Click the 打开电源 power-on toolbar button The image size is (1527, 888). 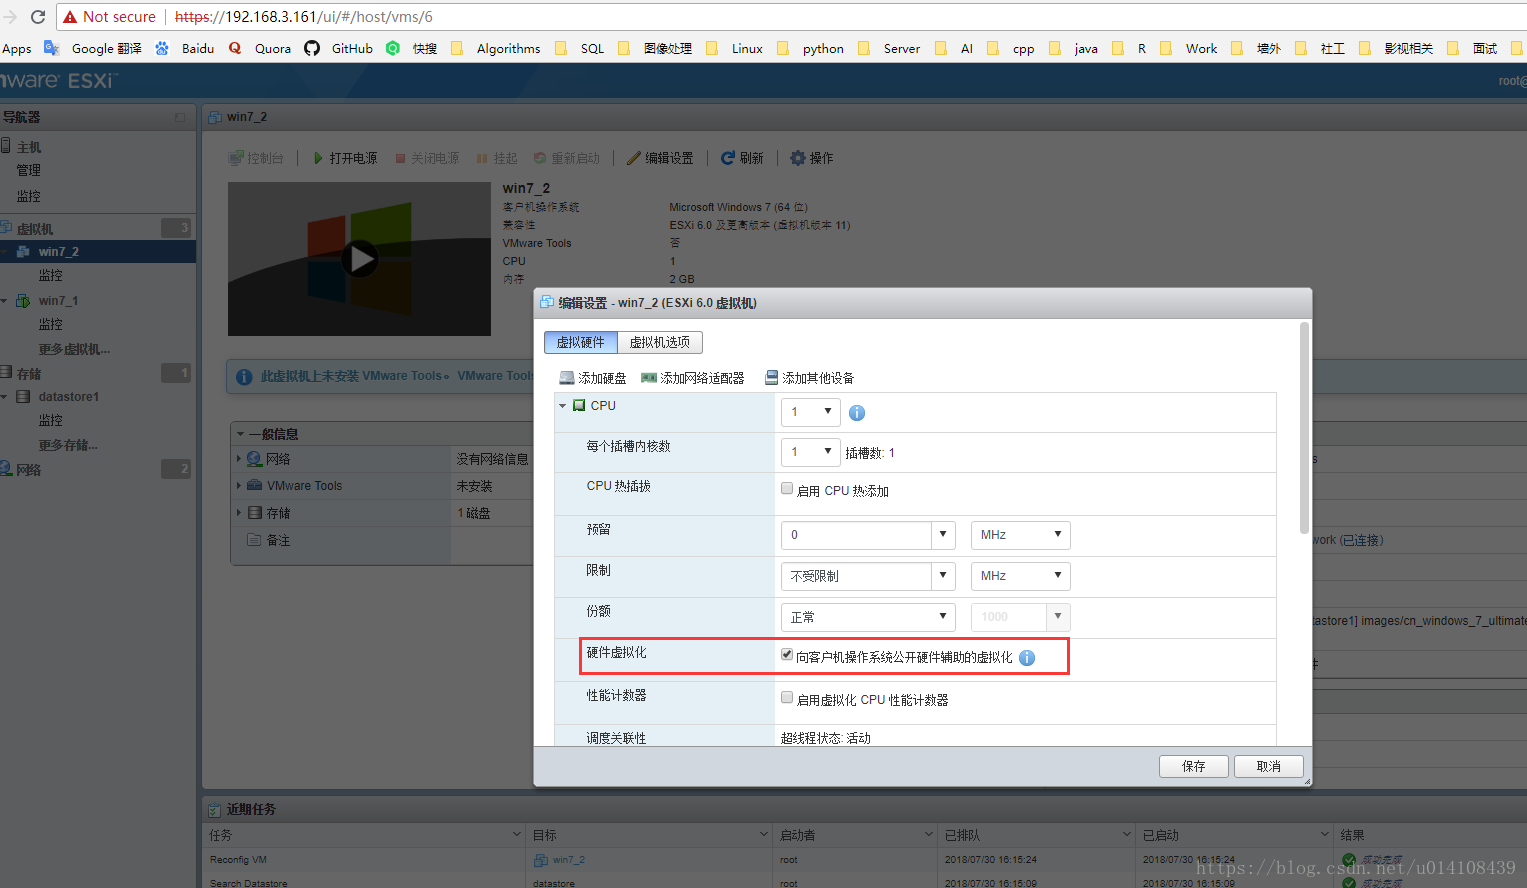pos(345,158)
